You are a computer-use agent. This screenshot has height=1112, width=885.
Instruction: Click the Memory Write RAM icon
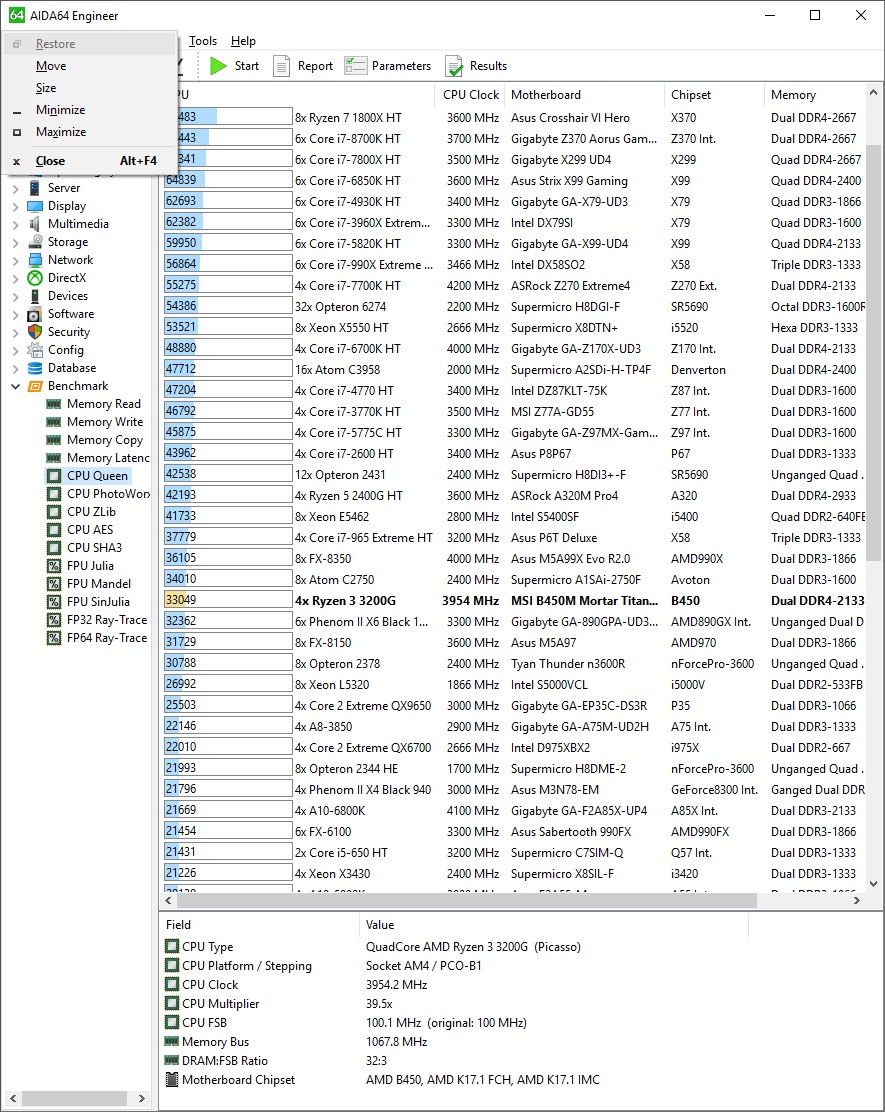coord(53,422)
